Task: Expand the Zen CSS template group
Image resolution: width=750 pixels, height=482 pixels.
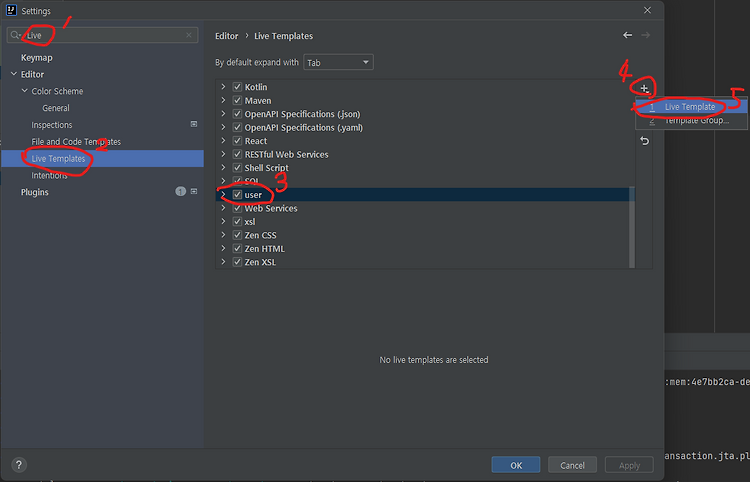Action: (x=223, y=235)
